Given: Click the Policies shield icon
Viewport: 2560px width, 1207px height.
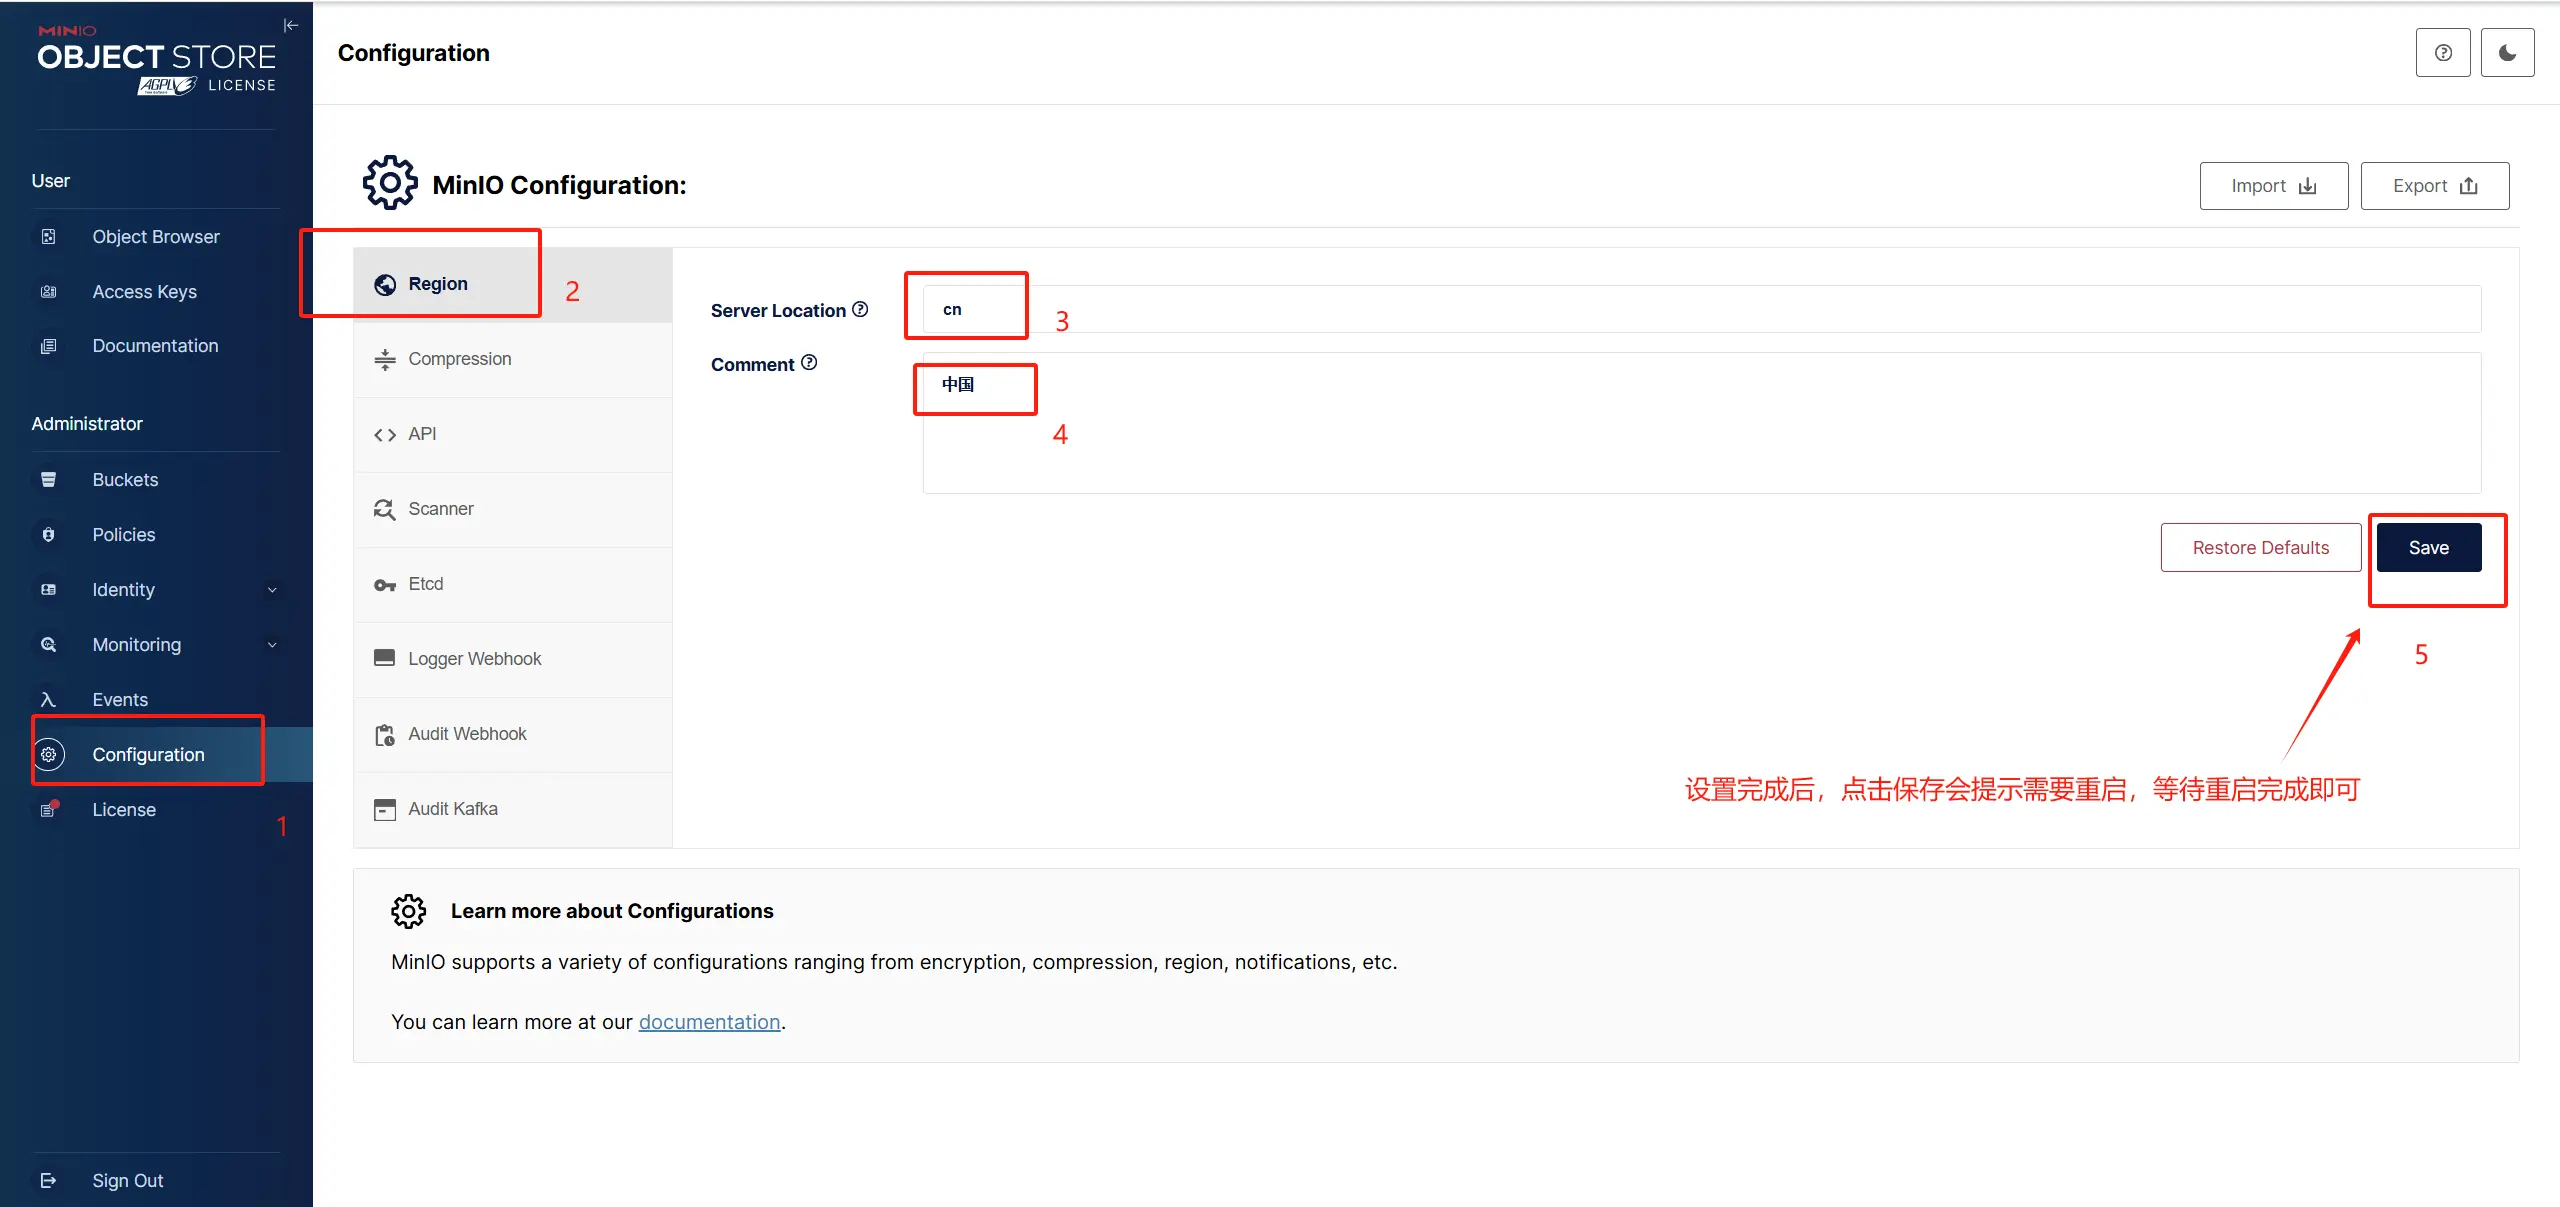Looking at the screenshot, I should (48, 535).
